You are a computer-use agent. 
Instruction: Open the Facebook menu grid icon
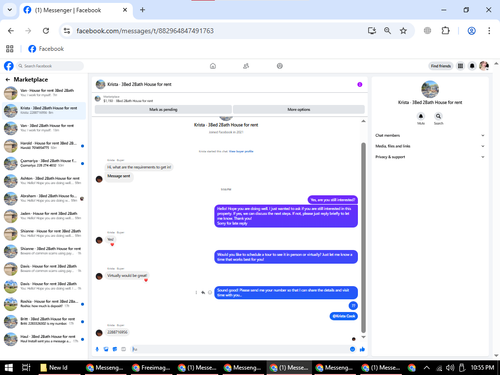tap(460, 66)
